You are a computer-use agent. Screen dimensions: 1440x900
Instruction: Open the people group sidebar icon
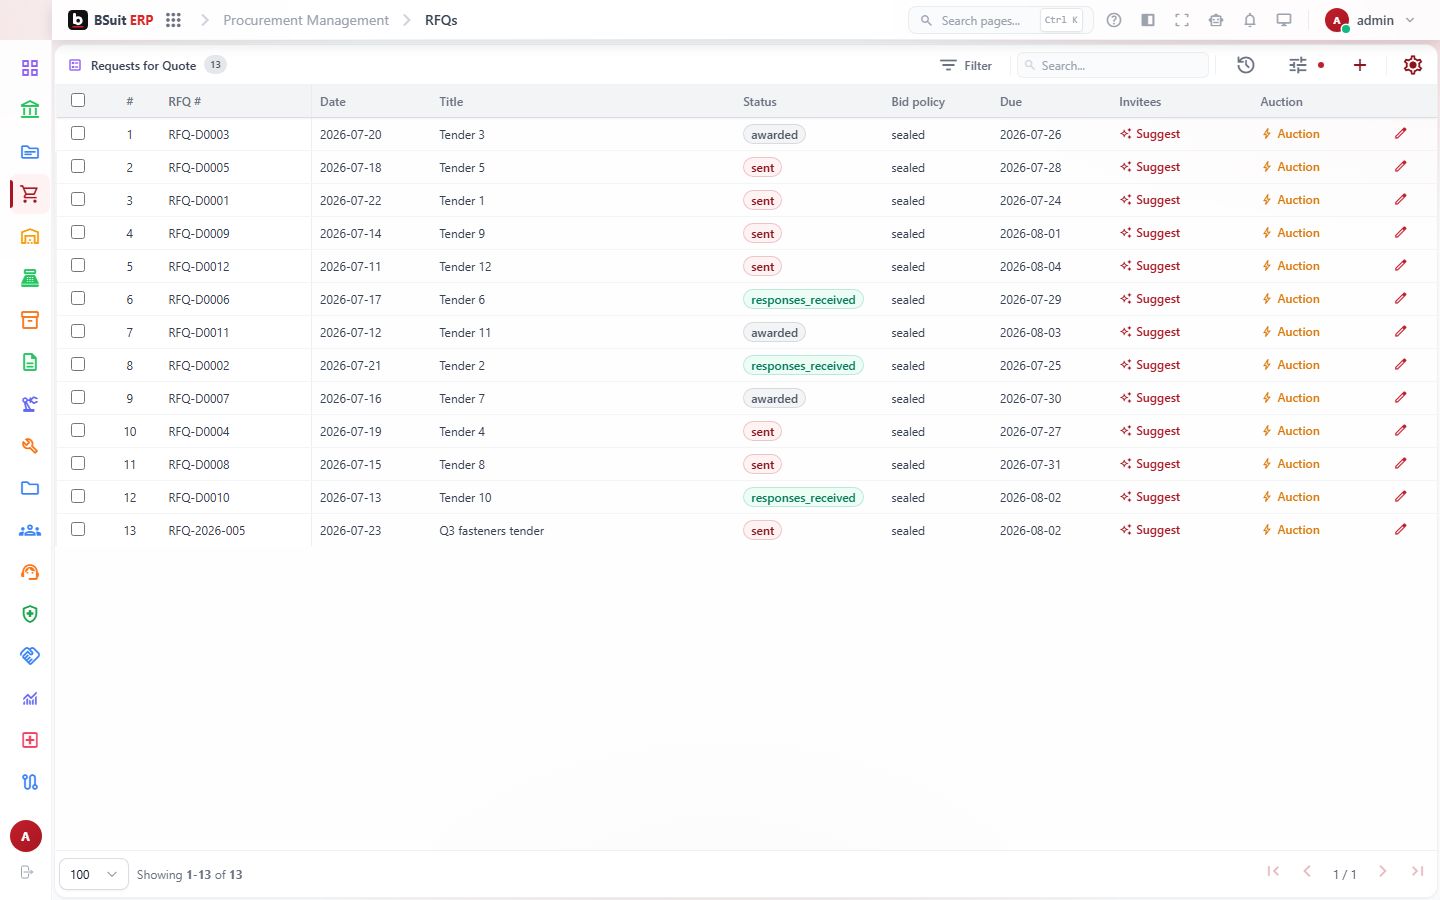tap(30, 530)
